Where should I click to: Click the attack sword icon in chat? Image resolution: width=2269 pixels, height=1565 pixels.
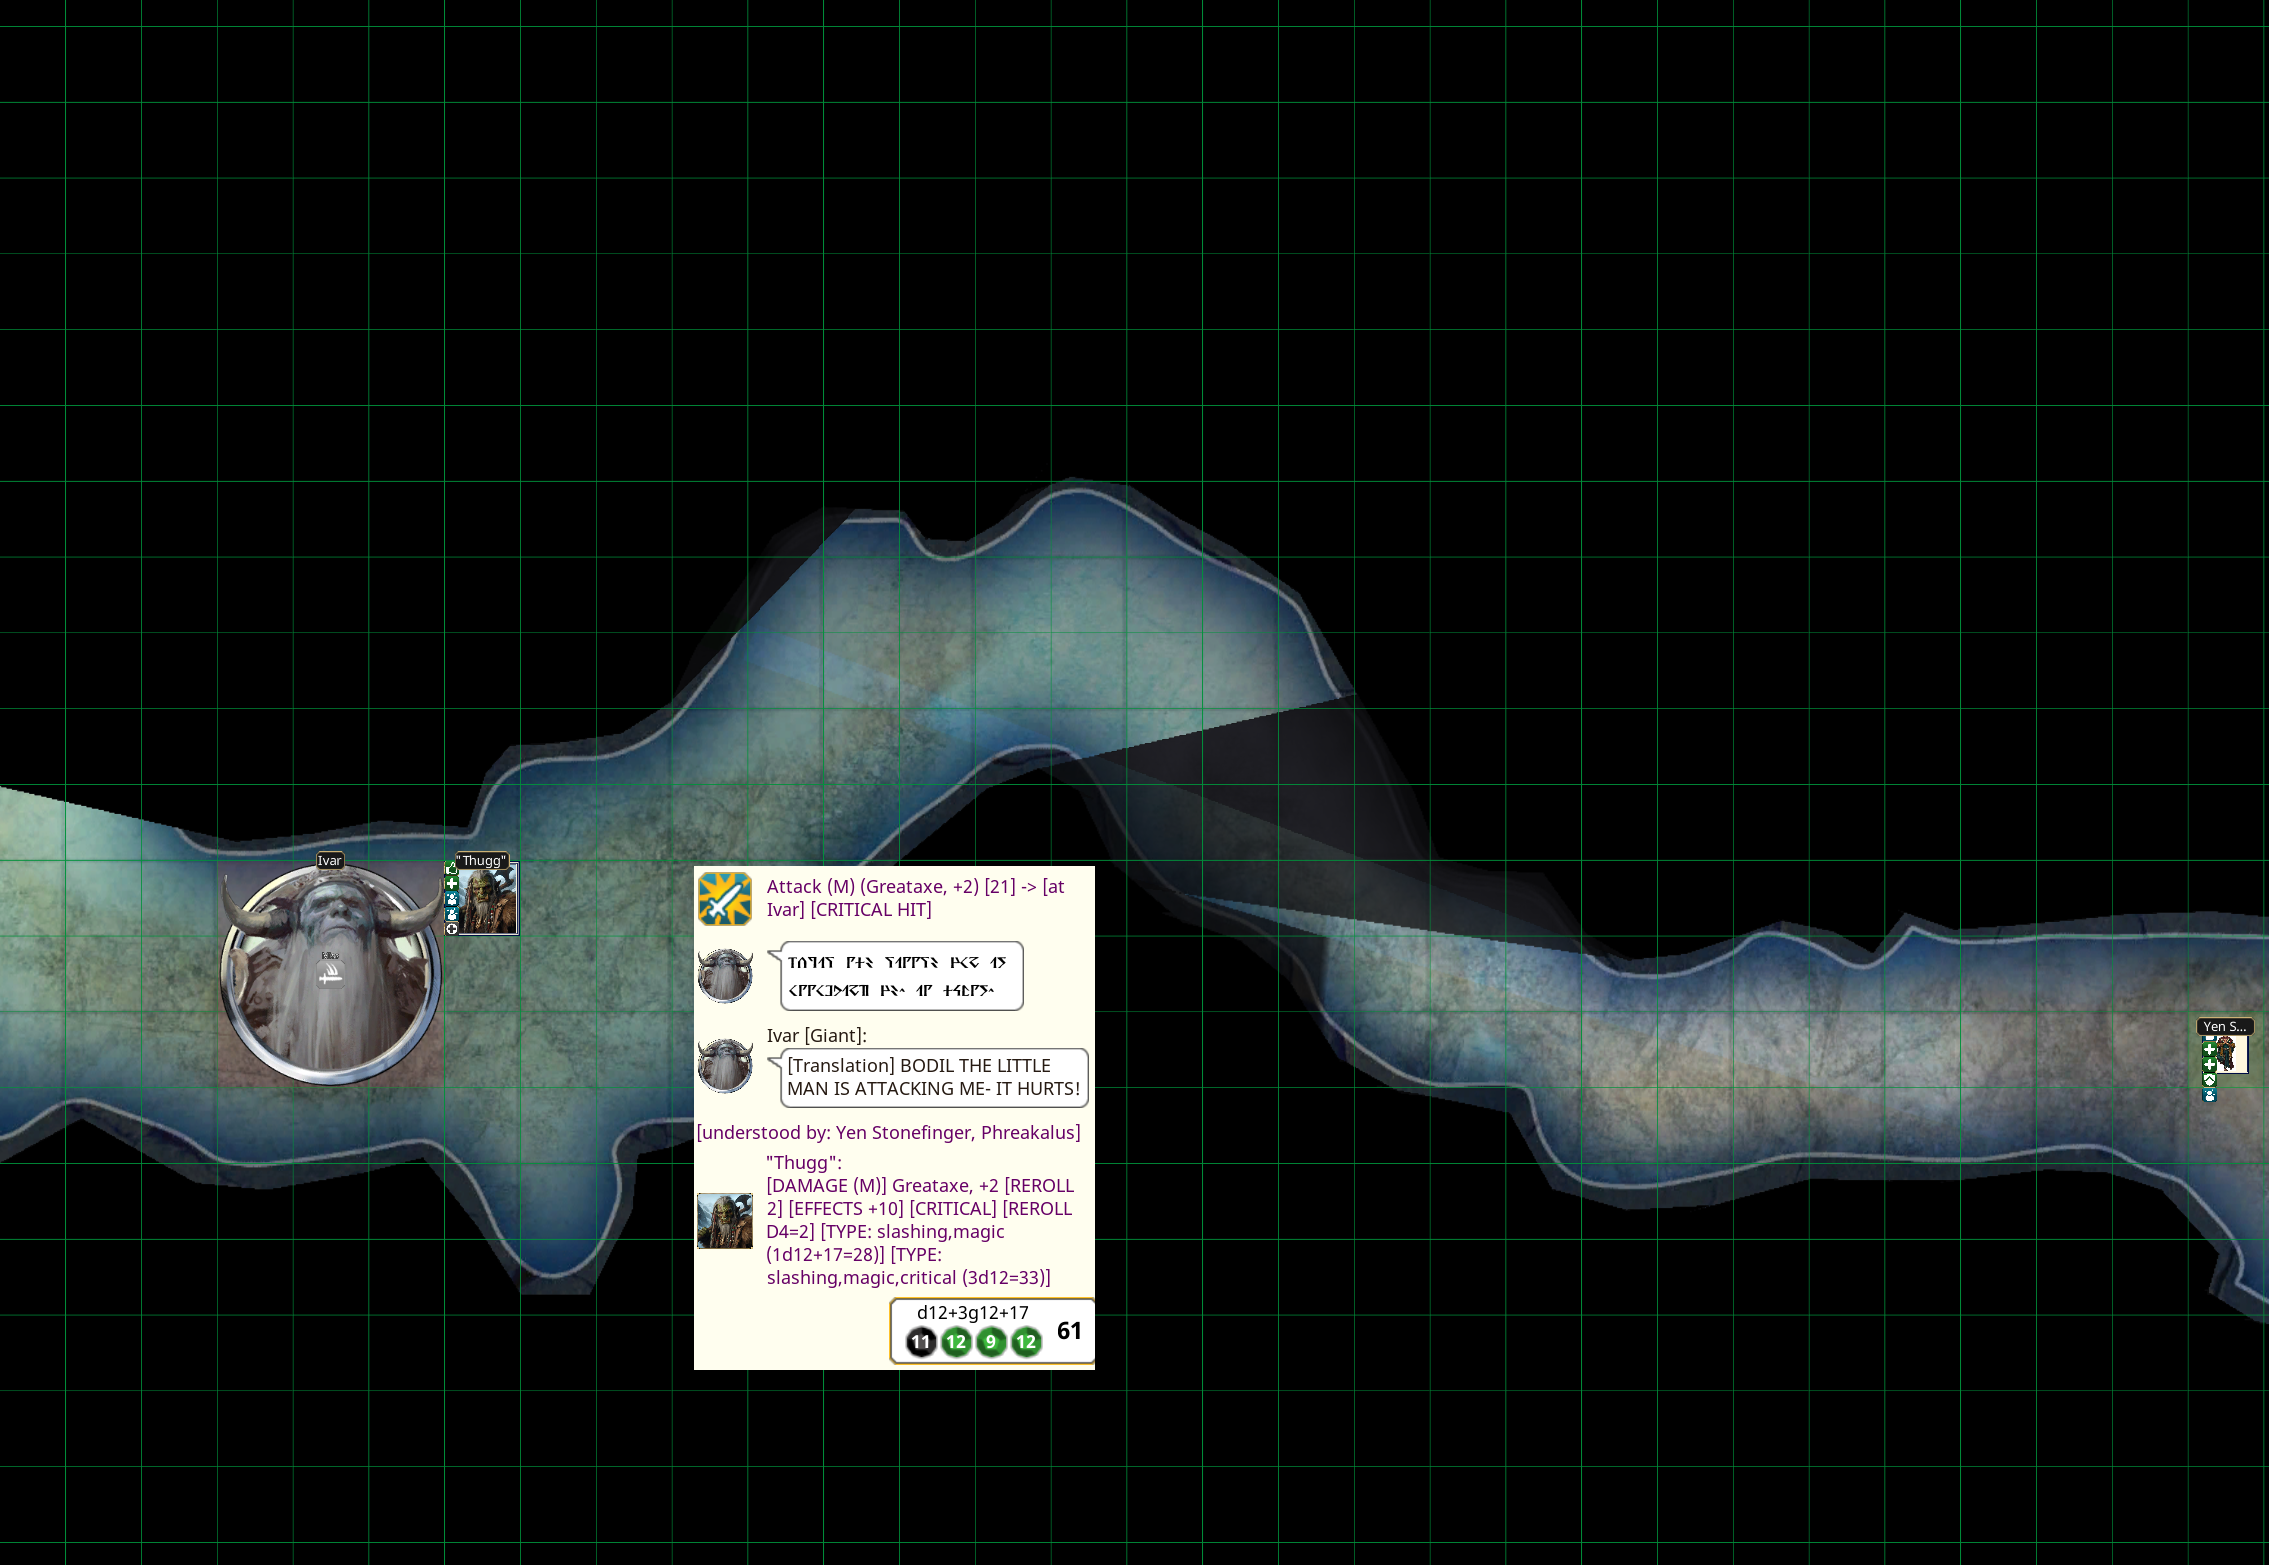pos(724,898)
